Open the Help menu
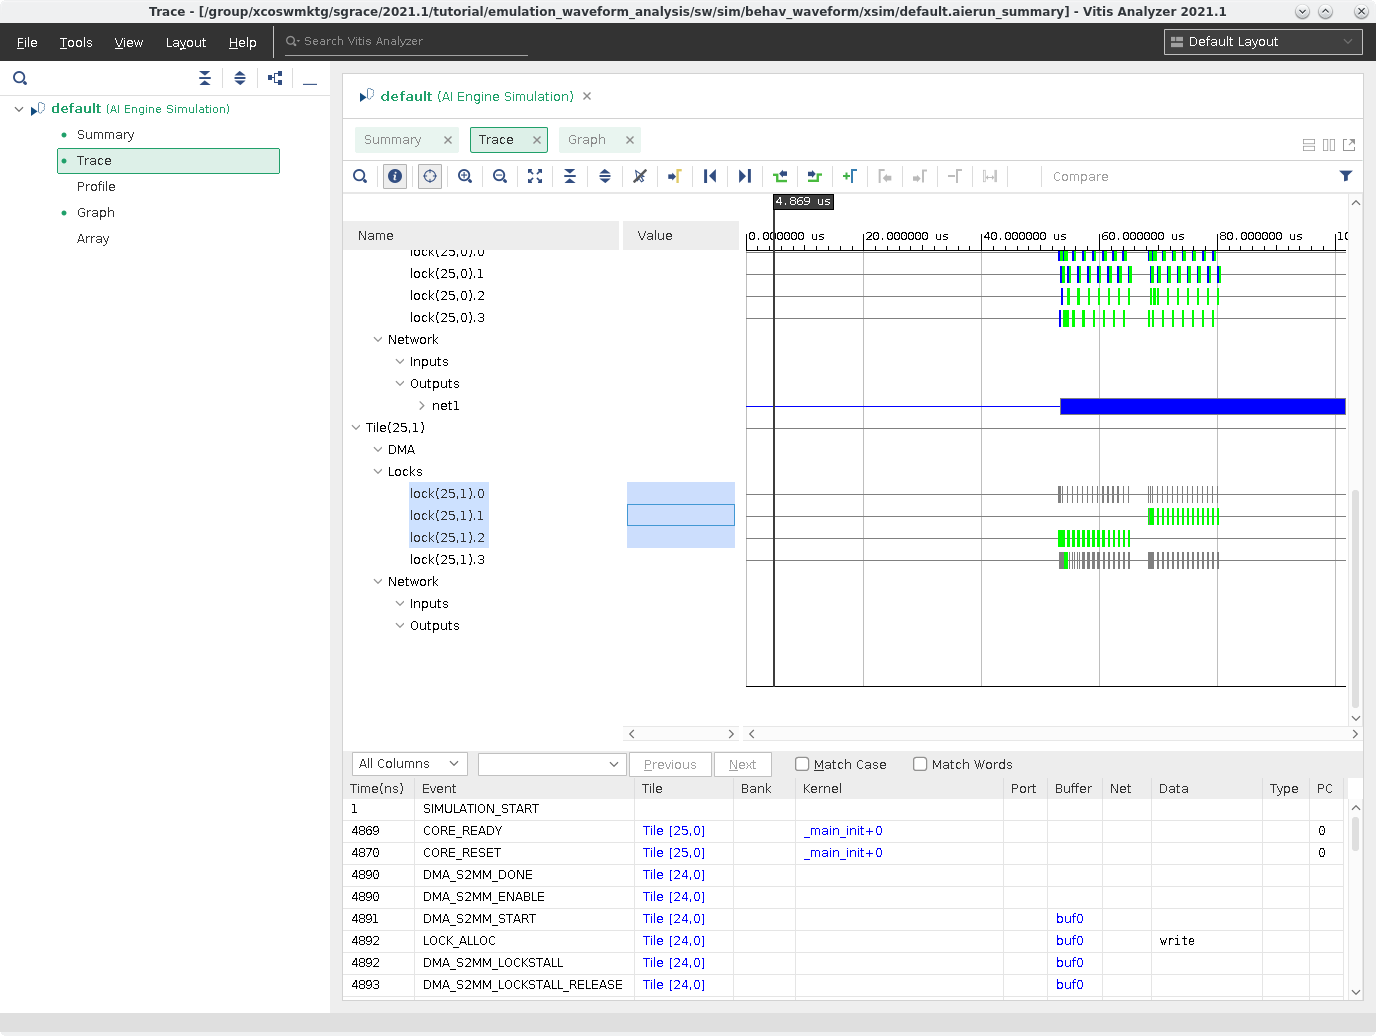 243,42
